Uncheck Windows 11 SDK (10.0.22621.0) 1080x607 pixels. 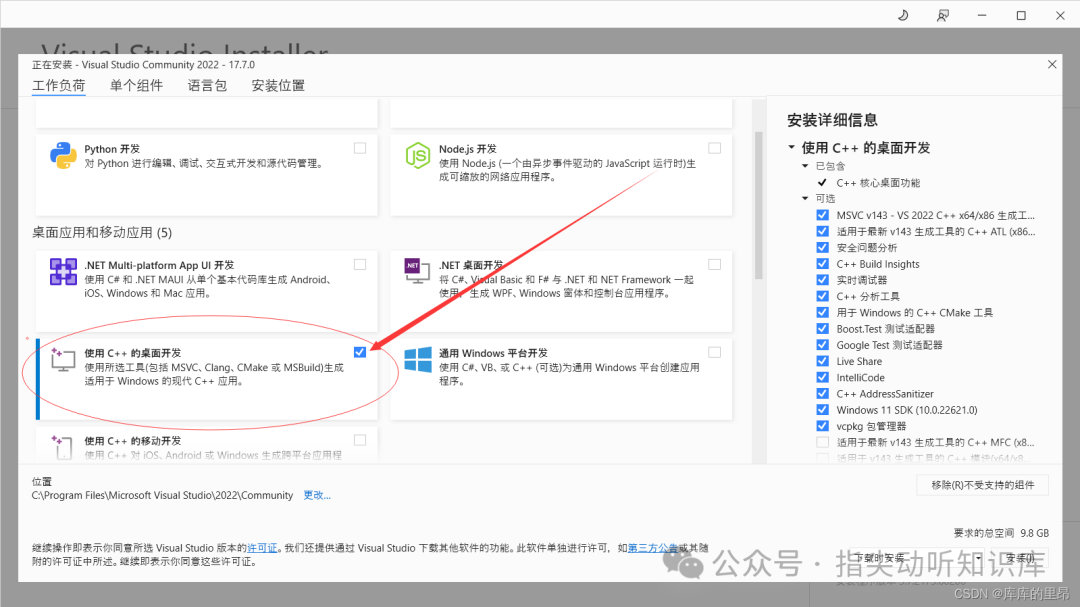coord(822,409)
